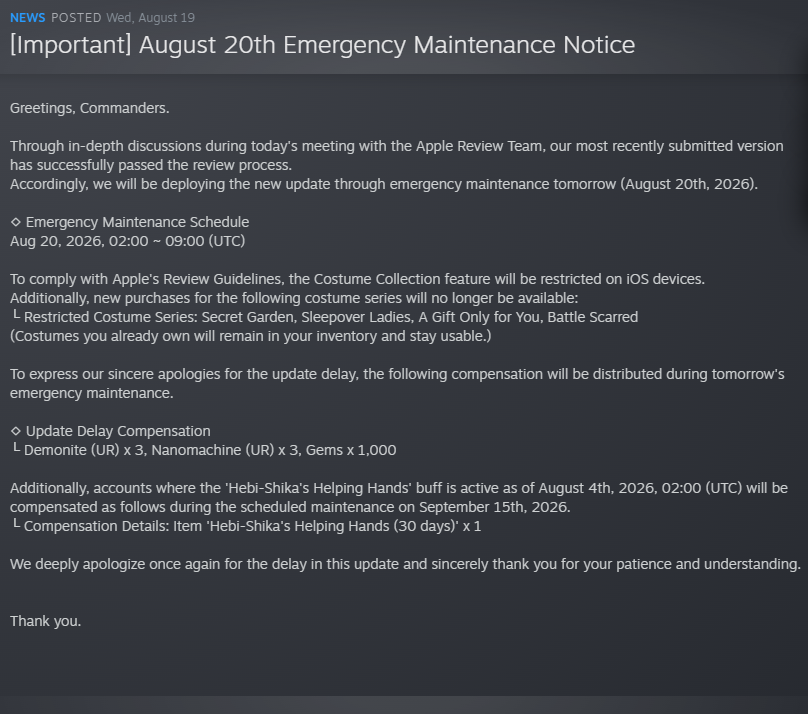This screenshot has width=808, height=714.
Task: Click the Costumes you already own note
Action: coord(251,336)
